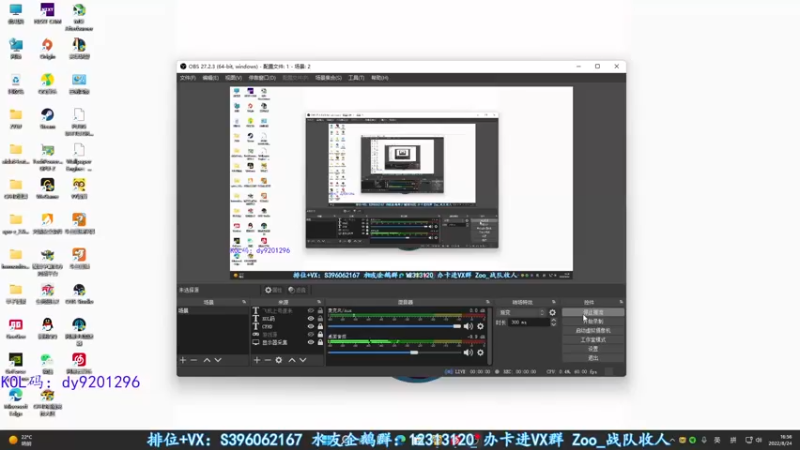The height and width of the screenshot is (450, 800).
Task: Open WeGame desktop shortcut
Action: point(47,188)
